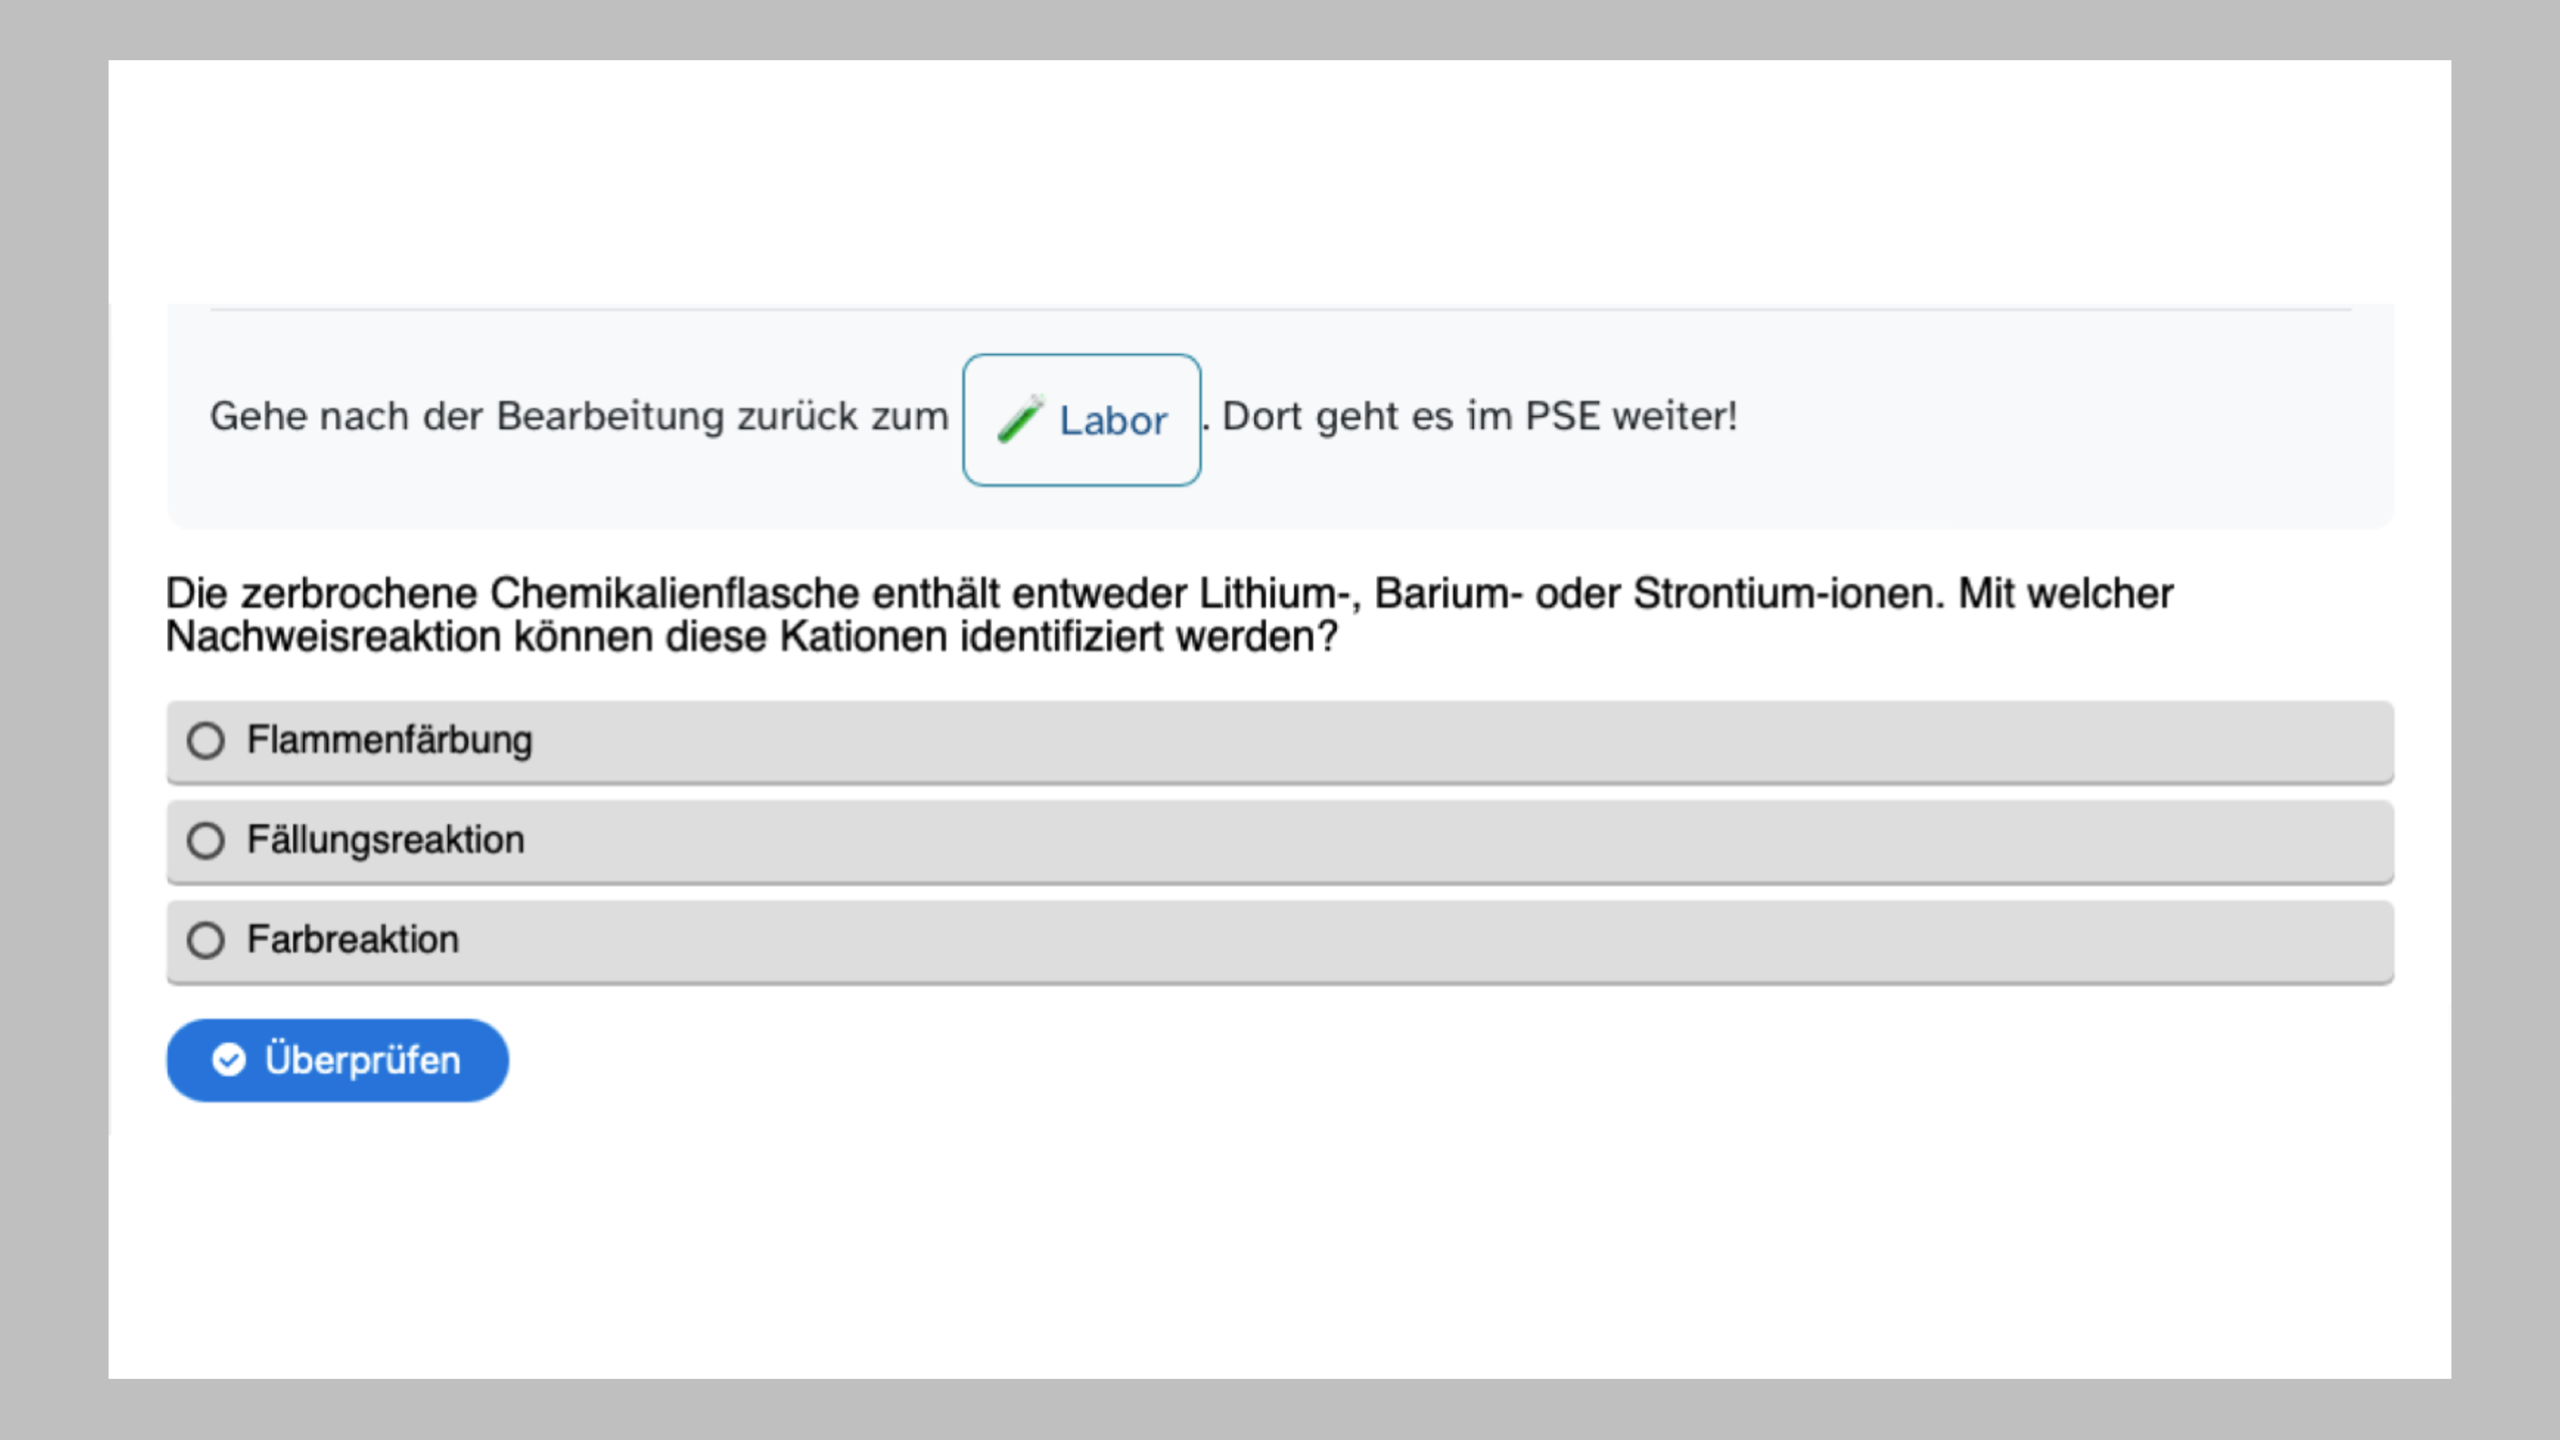
Task: Click empty space in the Fällungsreaktion answer row
Action: click(1400, 841)
